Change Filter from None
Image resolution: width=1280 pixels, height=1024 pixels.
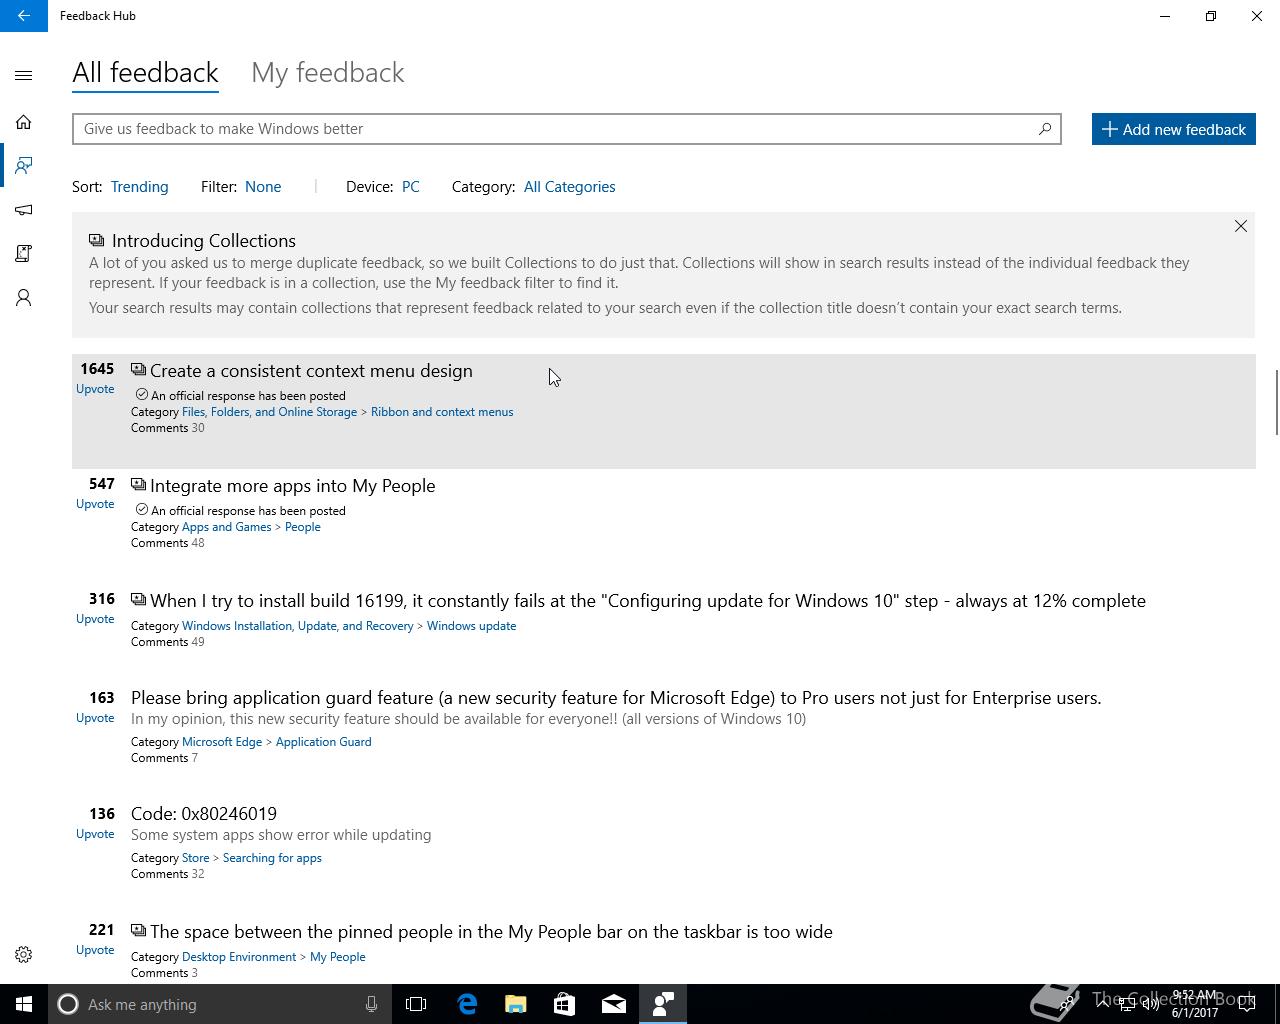pyautogui.click(x=263, y=187)
